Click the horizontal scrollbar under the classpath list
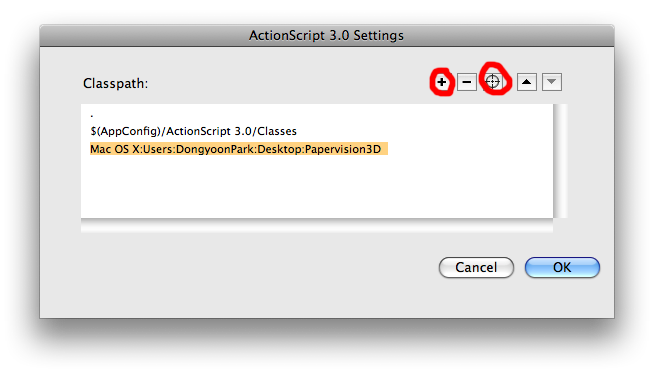The height and width of the screenshot is (373, 654). [x=317, y=225]
